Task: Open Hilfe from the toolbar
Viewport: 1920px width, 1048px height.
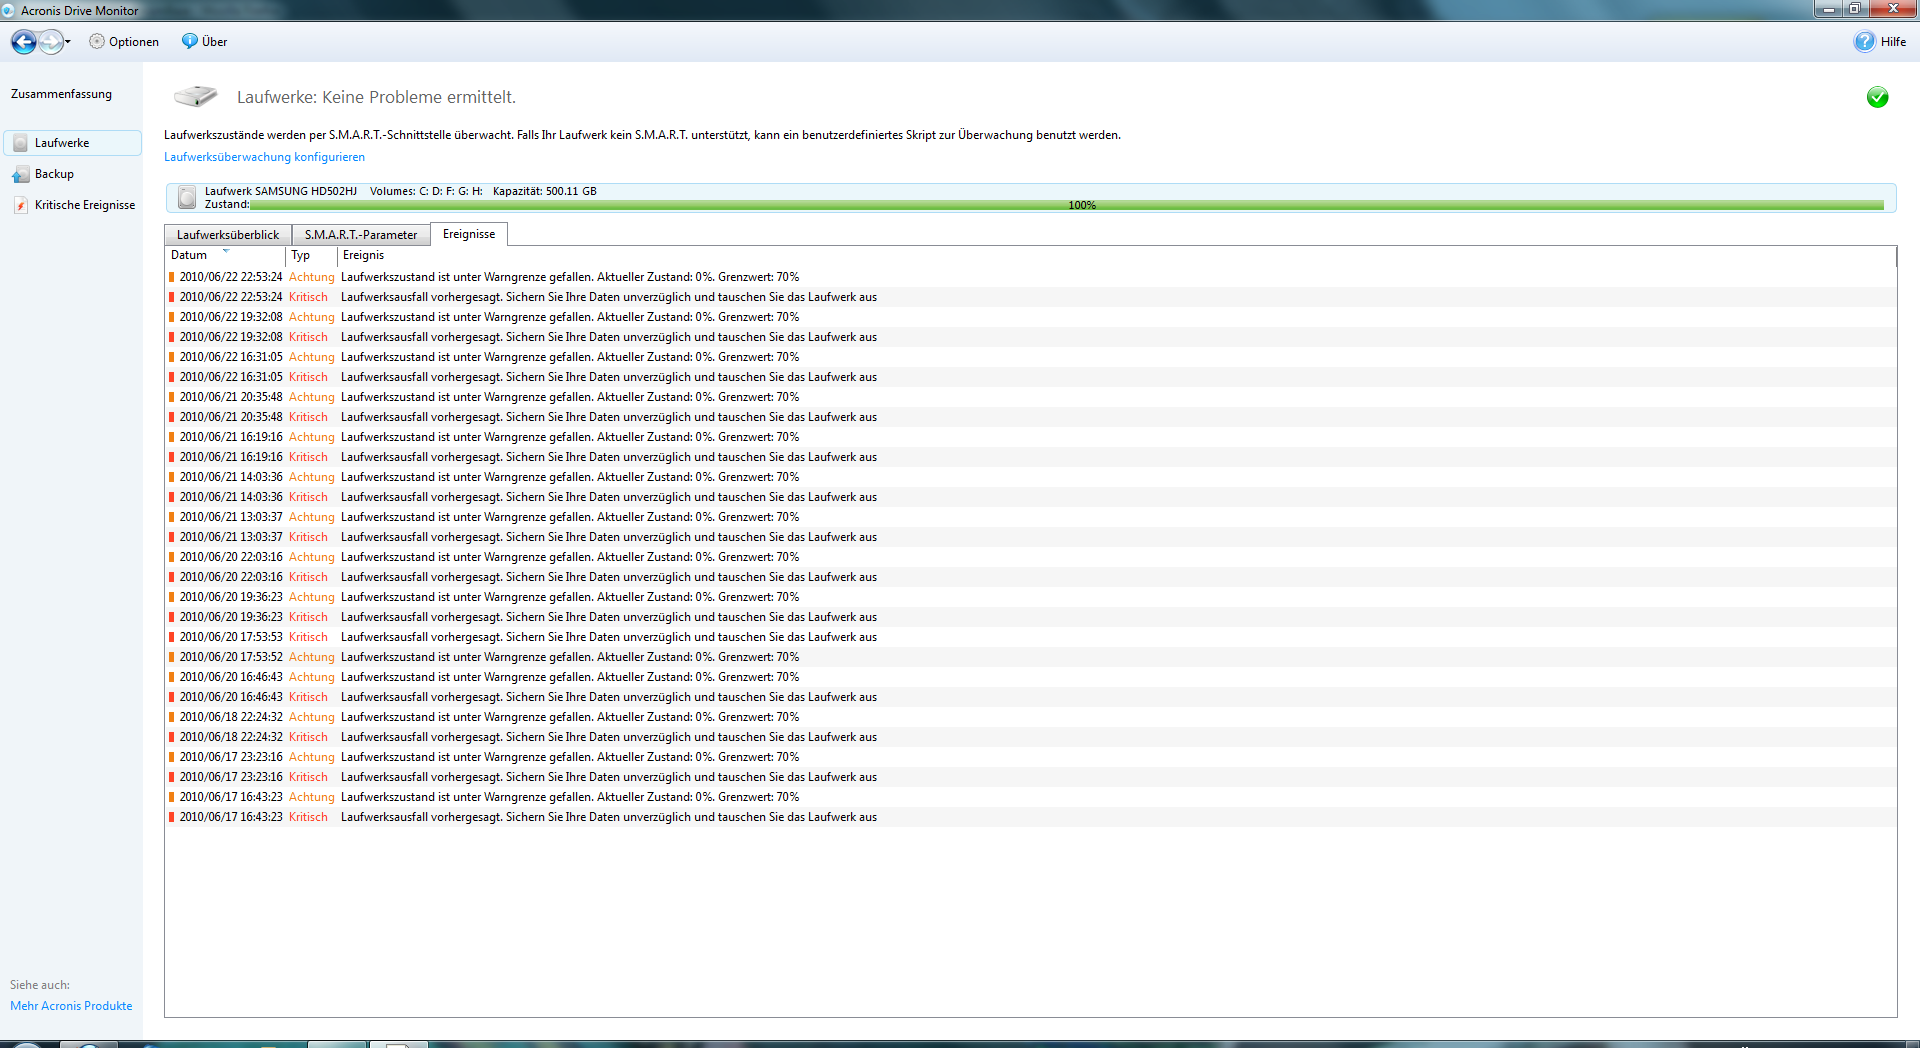Action: click(1880, 42)
